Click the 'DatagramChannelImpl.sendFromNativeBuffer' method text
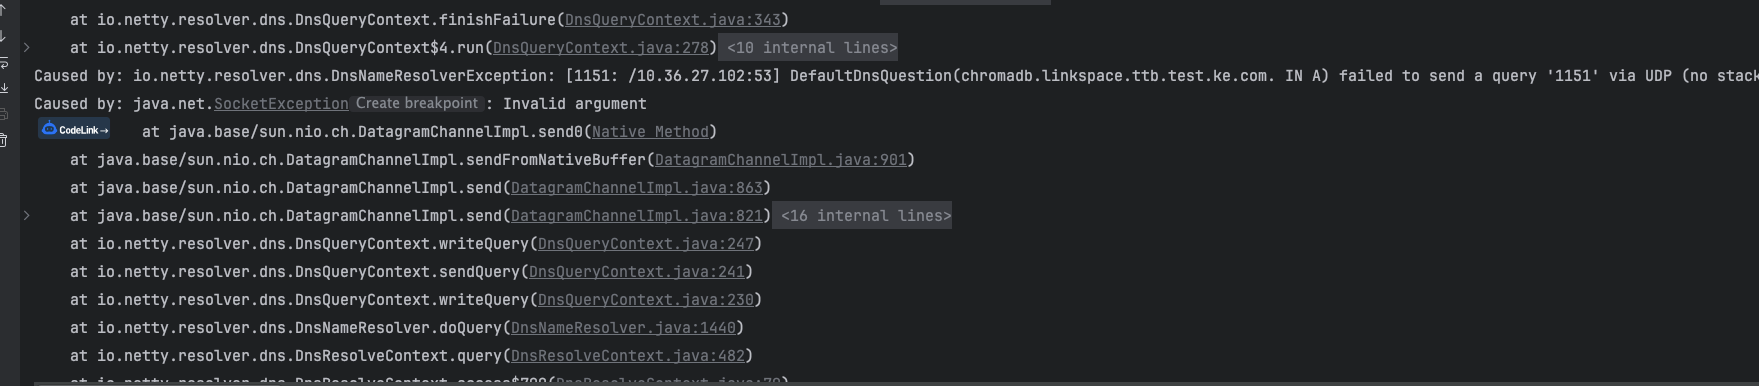The height and width of the screenshot is (386, 1759). pyautogui.click(x=466, y=160)
